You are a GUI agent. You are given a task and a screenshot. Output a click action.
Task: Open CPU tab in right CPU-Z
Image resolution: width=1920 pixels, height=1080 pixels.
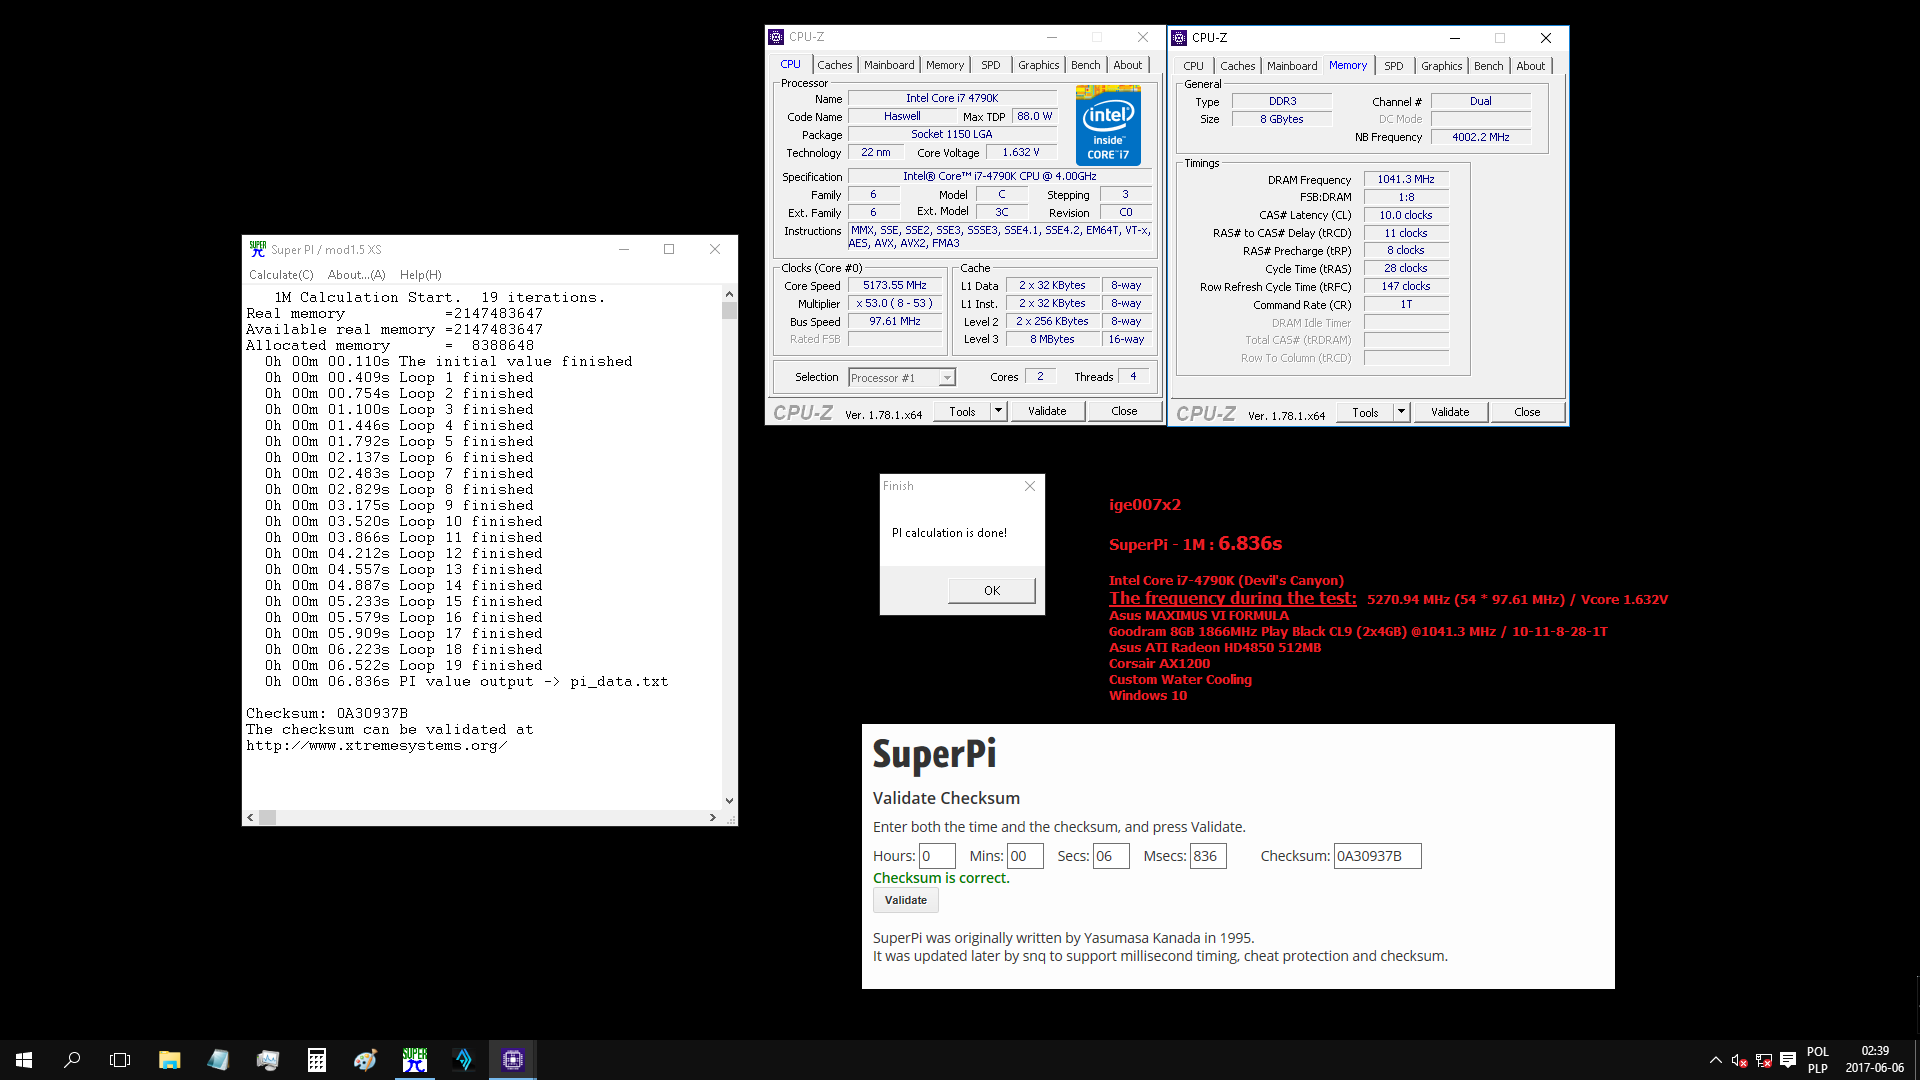(x=1193, y=66)
